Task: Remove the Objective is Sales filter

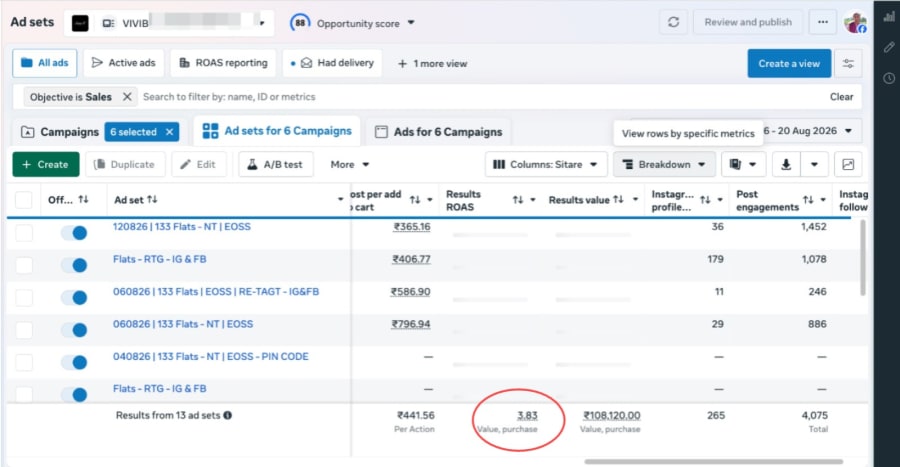Action: [127, 97]
